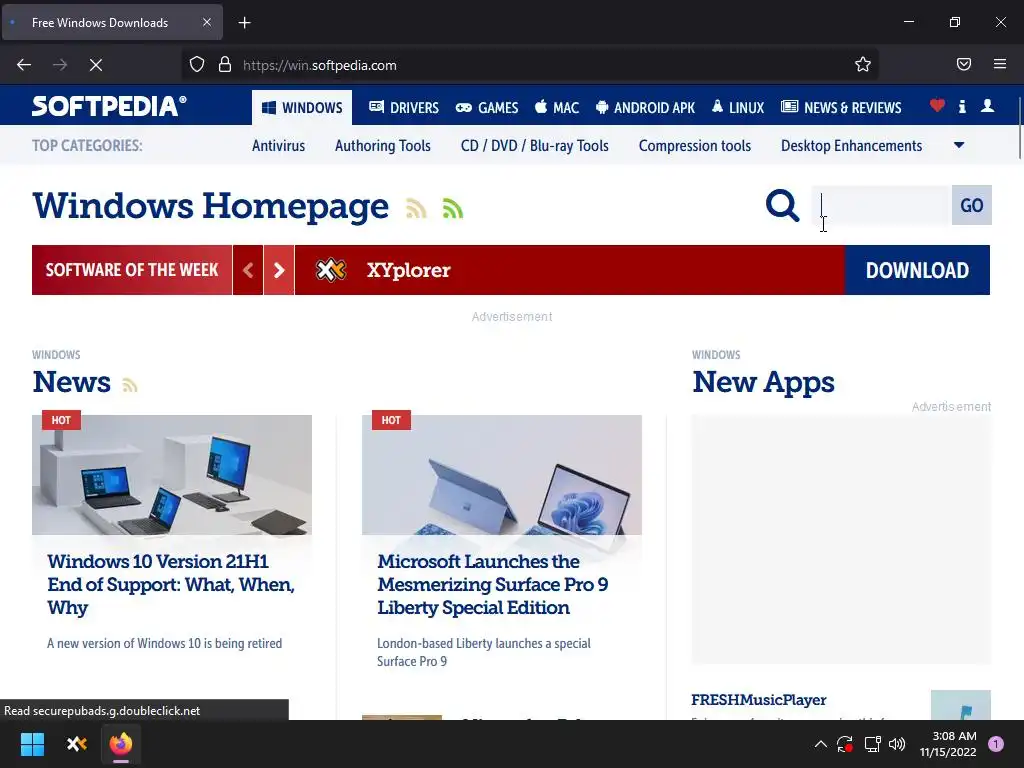Screen dimensions: 1024x768
Task: Open the Authoring Tools category
Action: coord(383,146)
